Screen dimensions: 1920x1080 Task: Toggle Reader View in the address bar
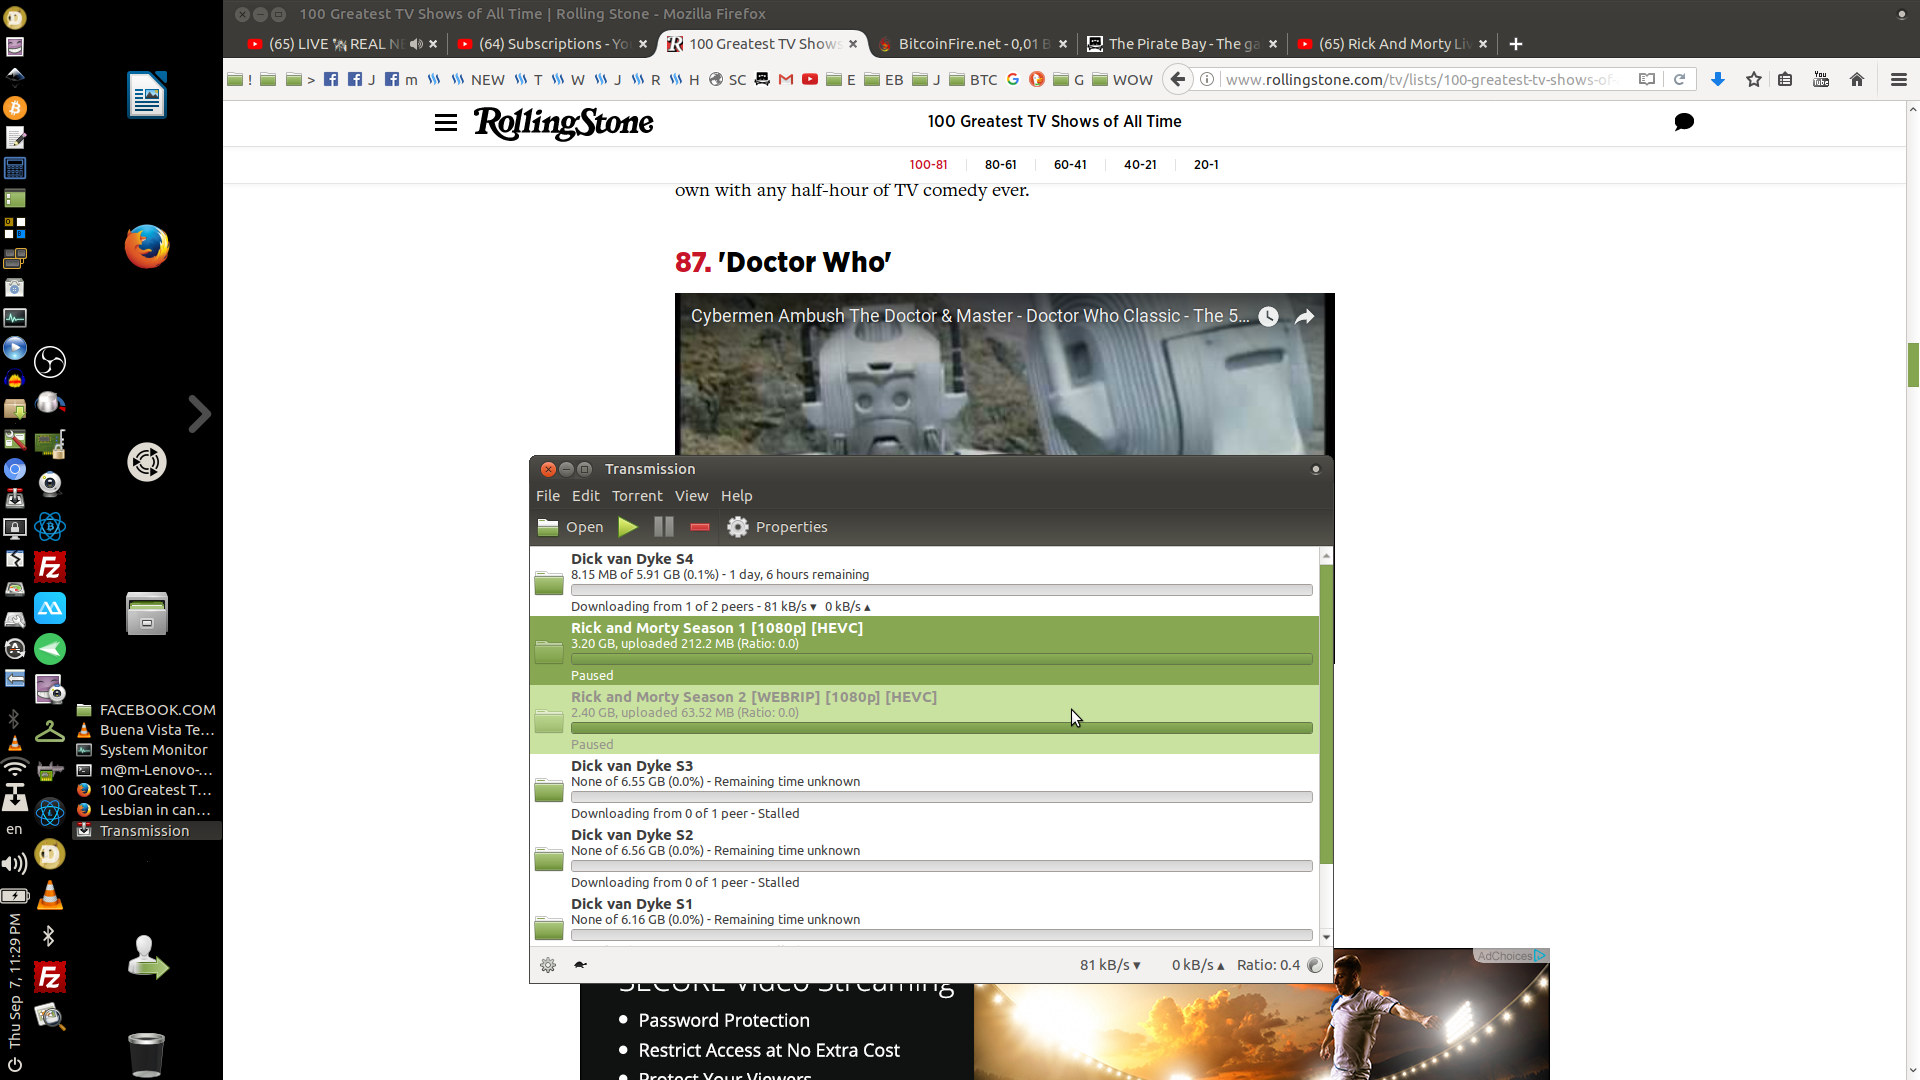click(1647, 80)
